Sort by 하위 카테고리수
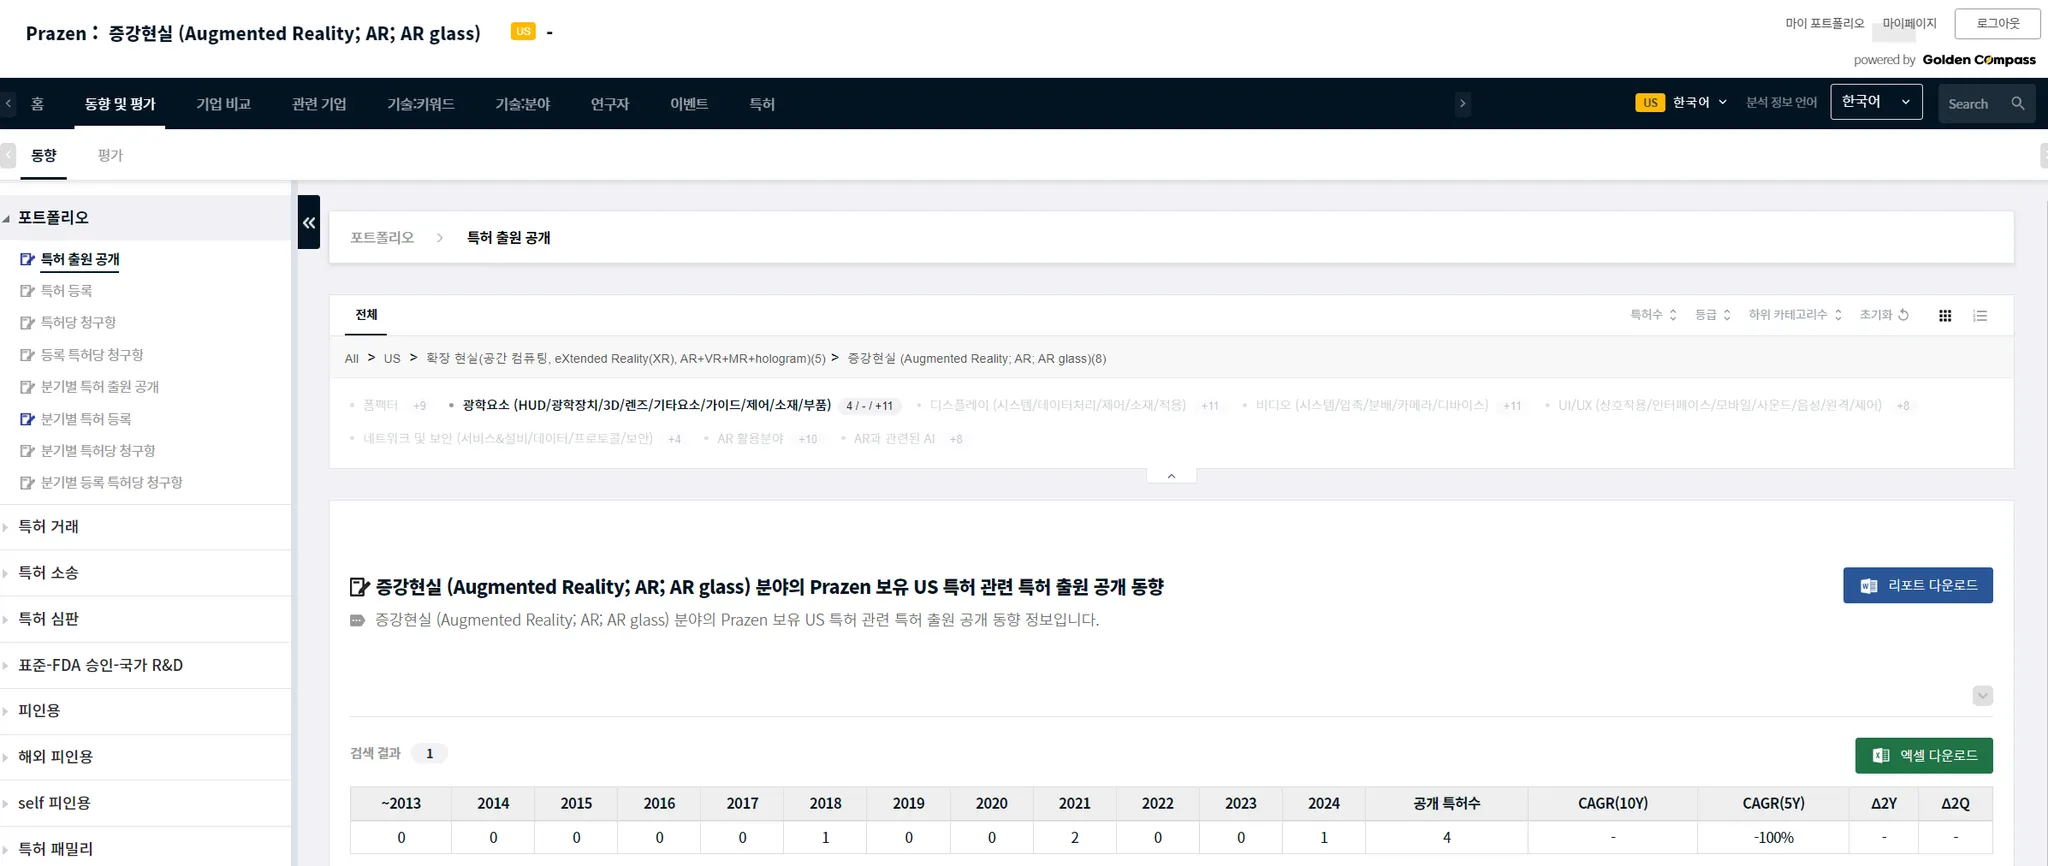2048x866 pixels. pyautogui.click(x=1795, y=315)
